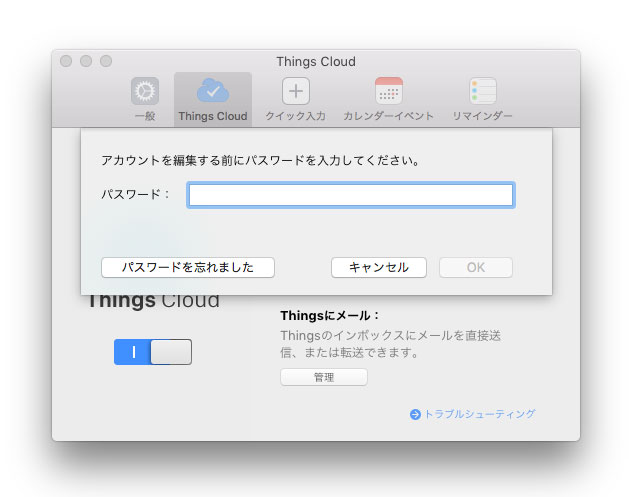Open the リマインダー list icon
Viewport: 629px width, 497px height.
coord(483,91)
